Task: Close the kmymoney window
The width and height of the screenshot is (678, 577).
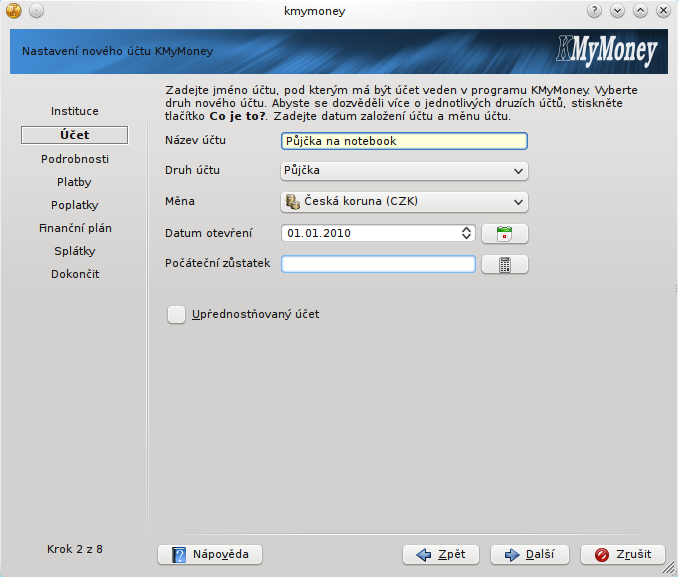Action: click(x=663, y=10)
